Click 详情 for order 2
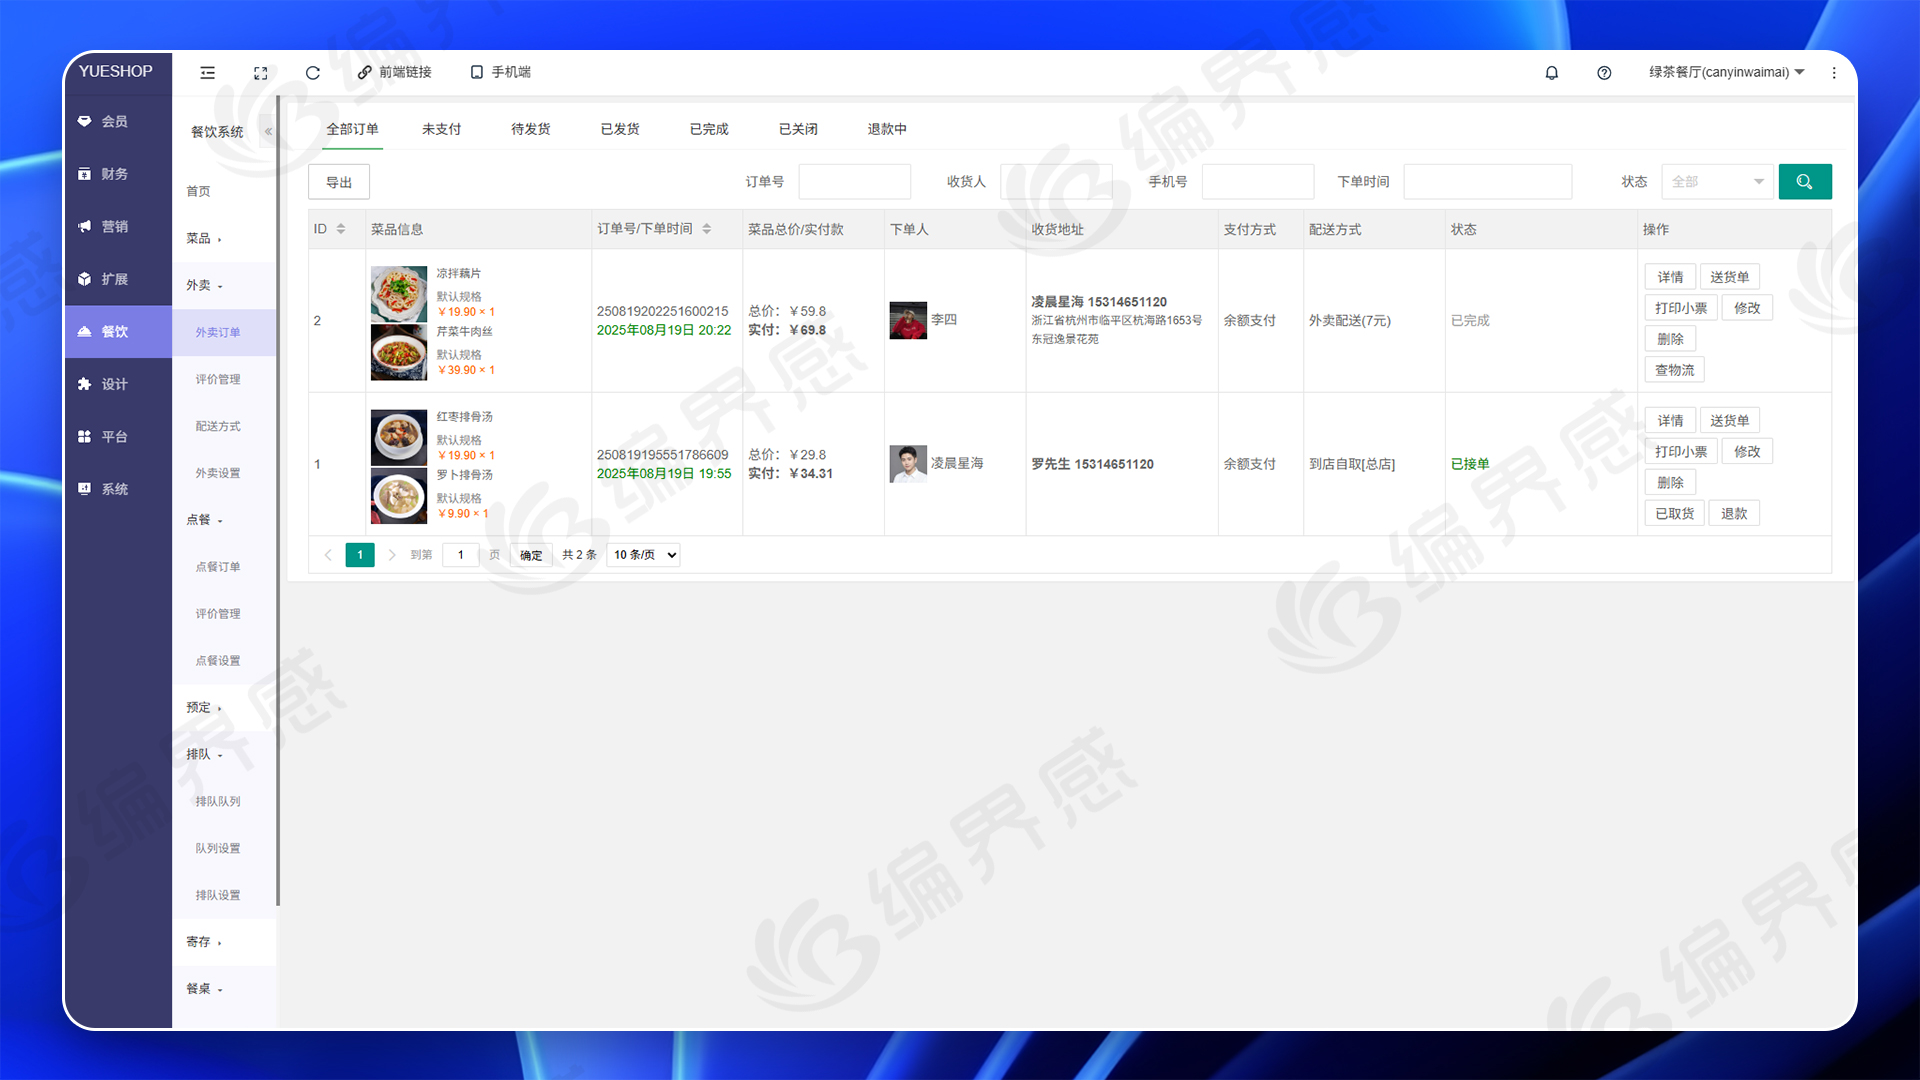Image resolution: width=1920 pixels, height=1080 pixels. pos(1670,277)
